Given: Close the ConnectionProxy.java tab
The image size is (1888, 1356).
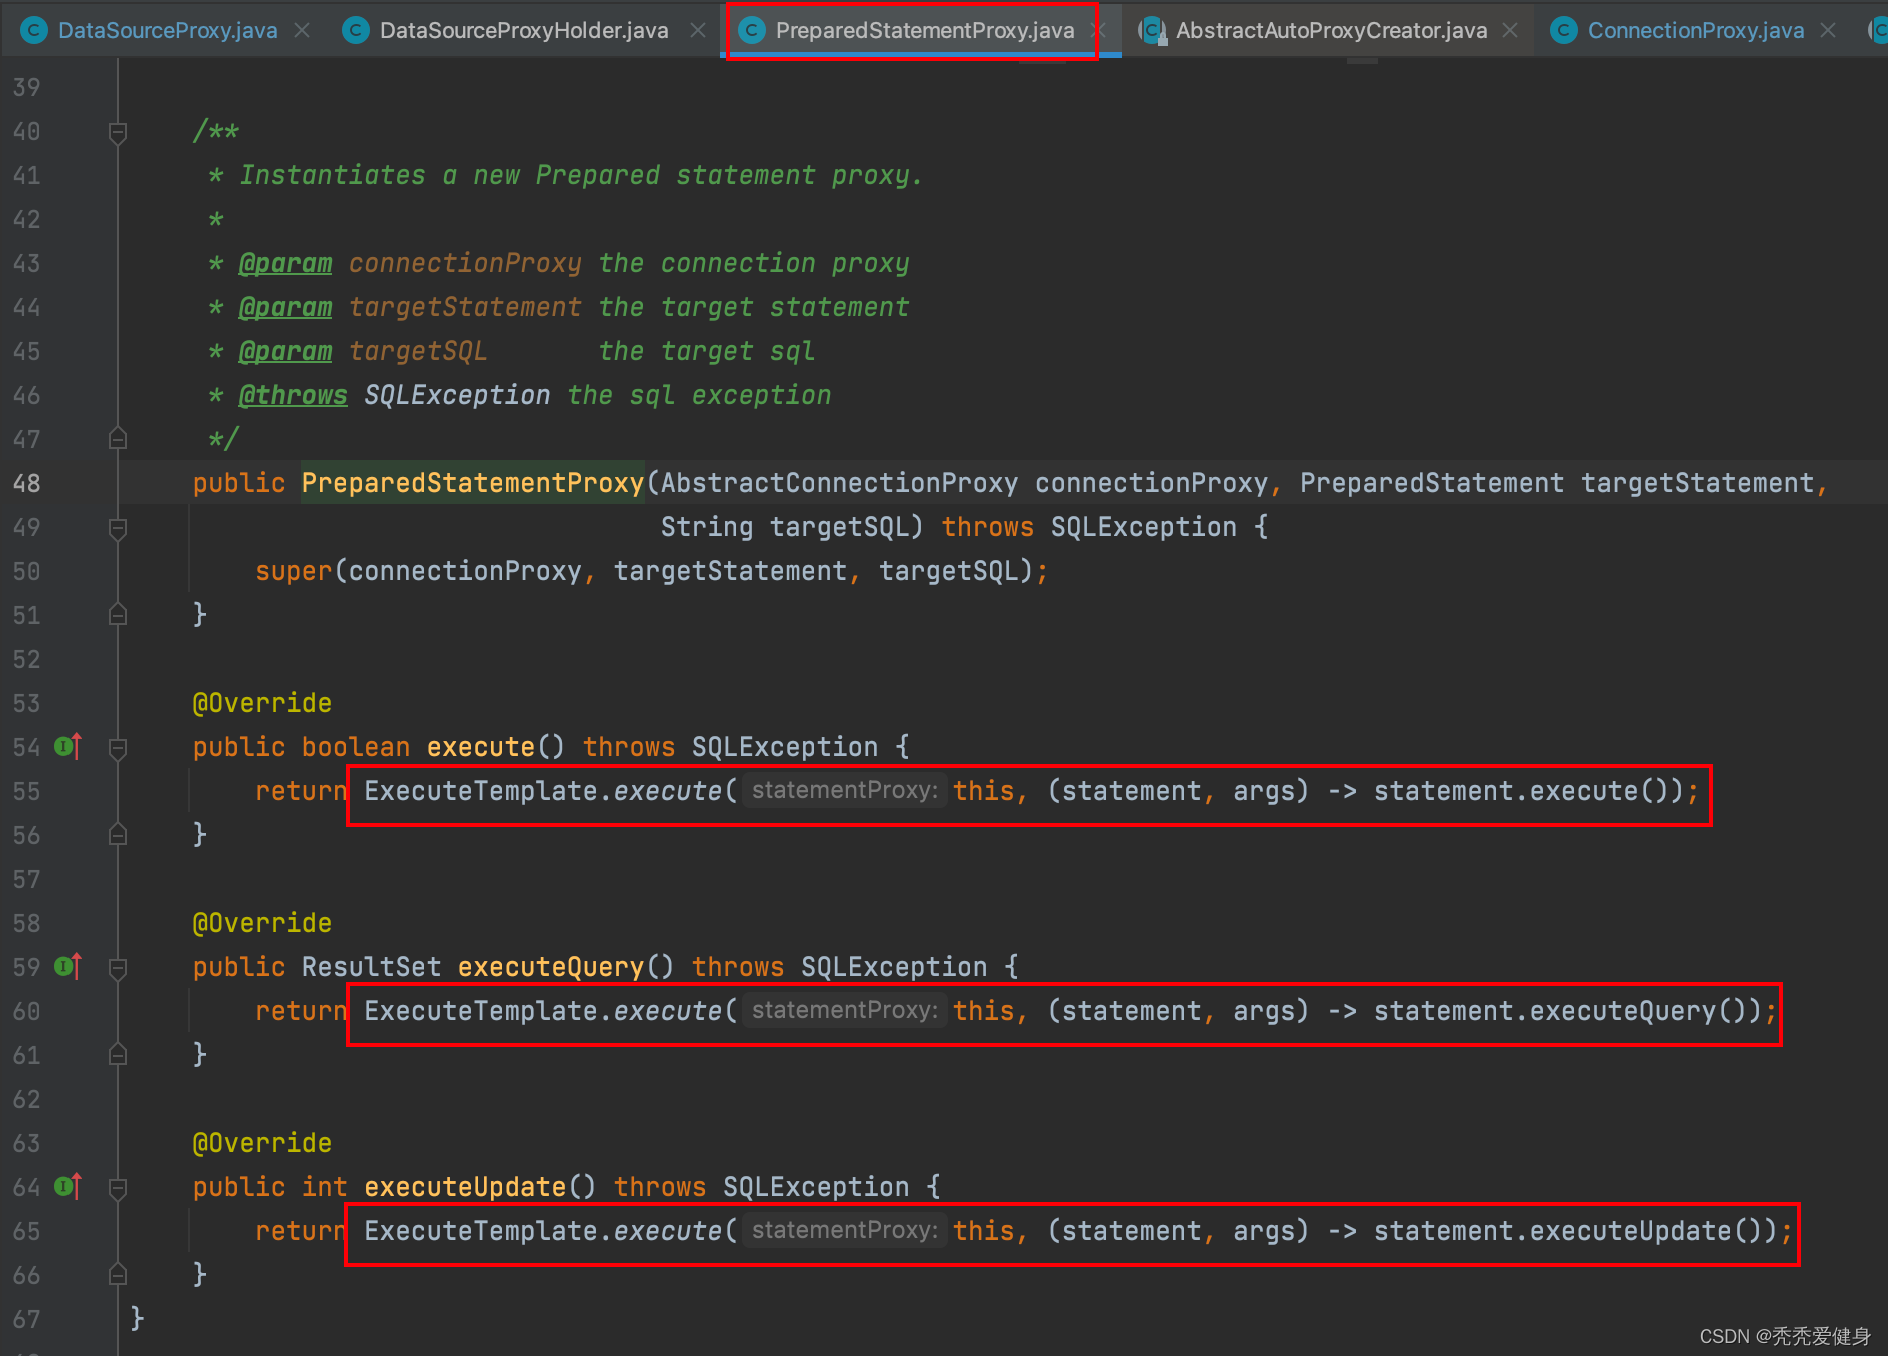Looking at the screenshot, I should [1828, 31].
